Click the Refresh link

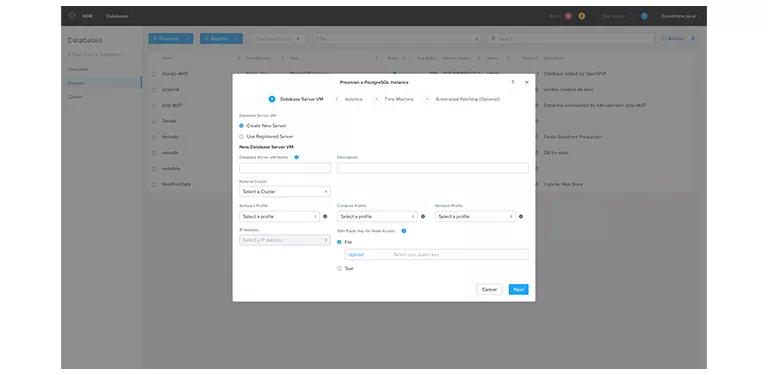(x=673, y=38)
